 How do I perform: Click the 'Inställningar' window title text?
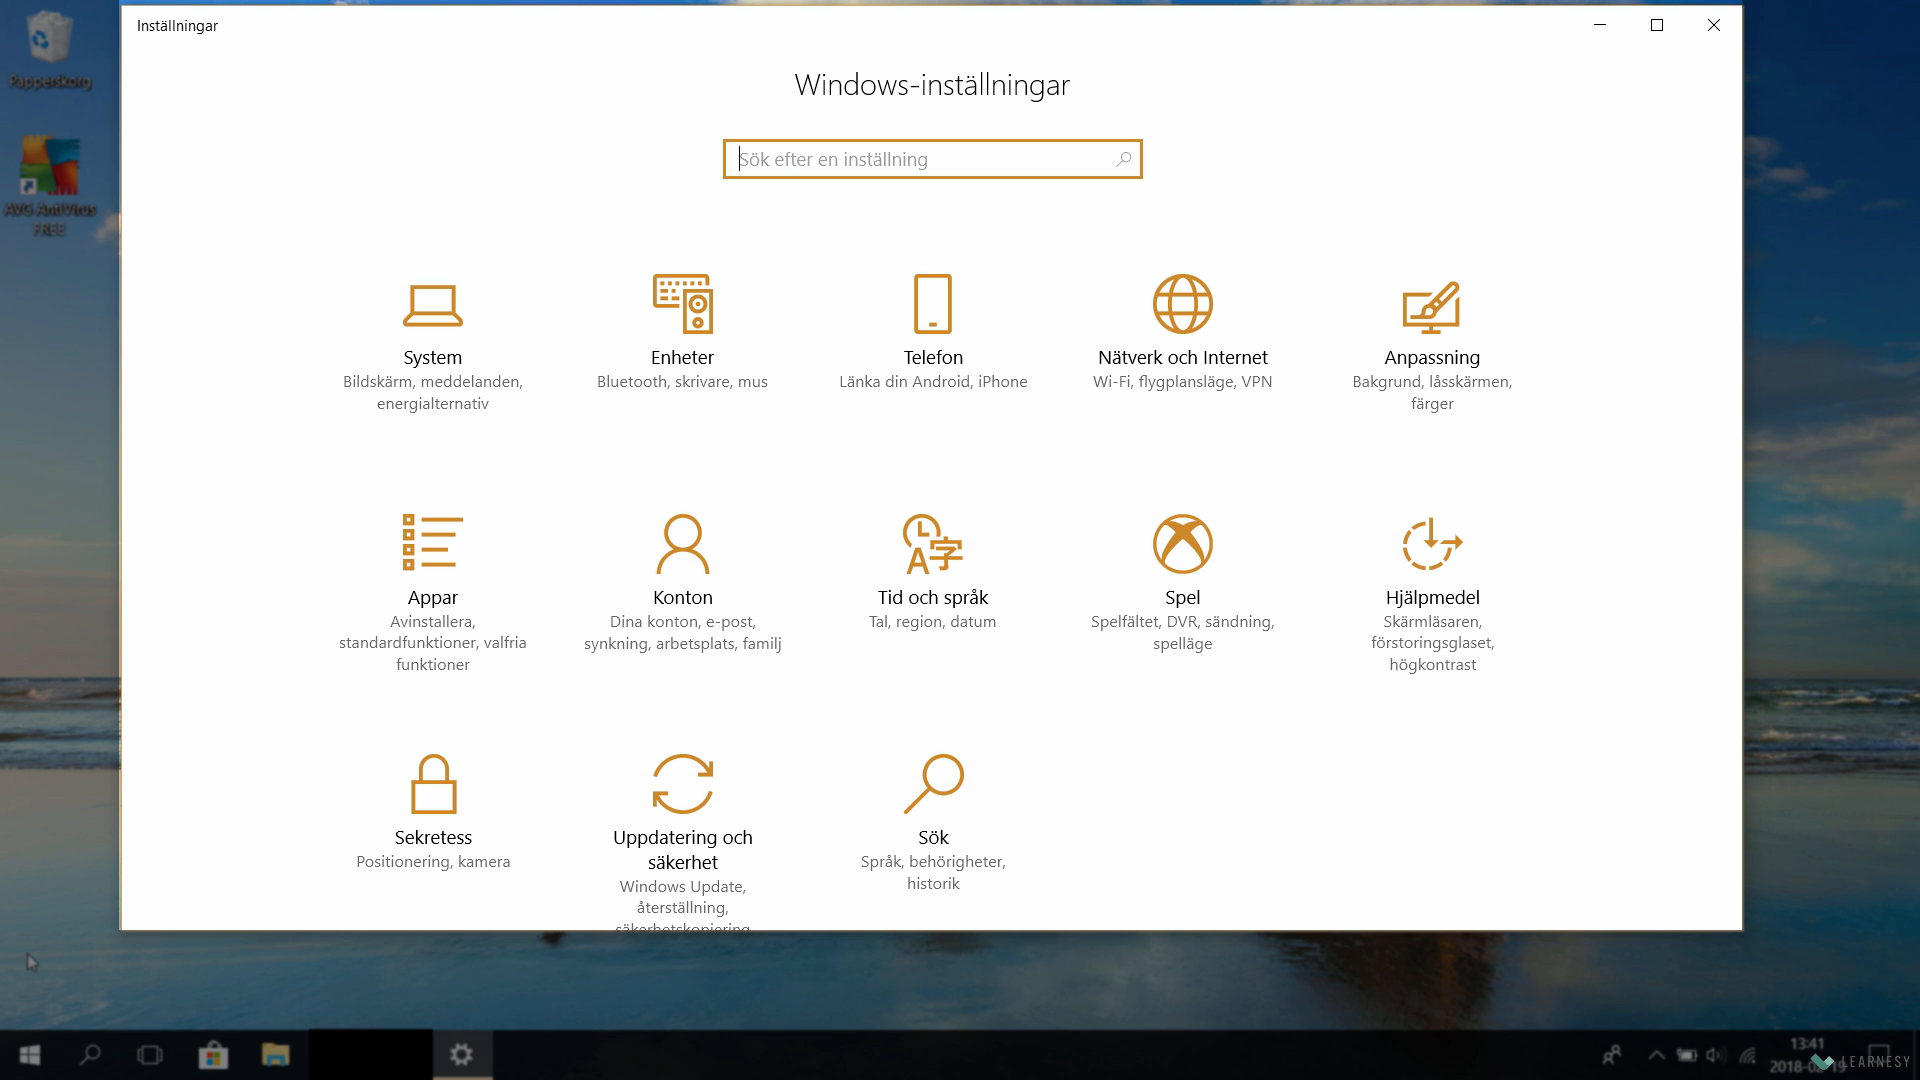coord(177,26)
